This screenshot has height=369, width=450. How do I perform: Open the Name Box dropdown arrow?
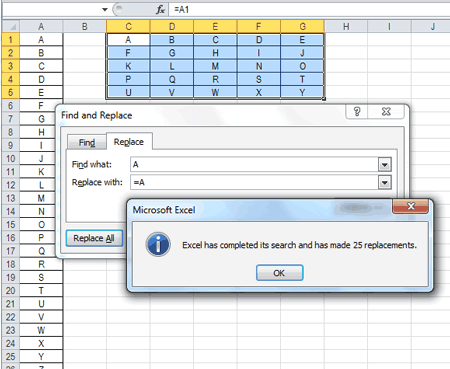[105, 10]
